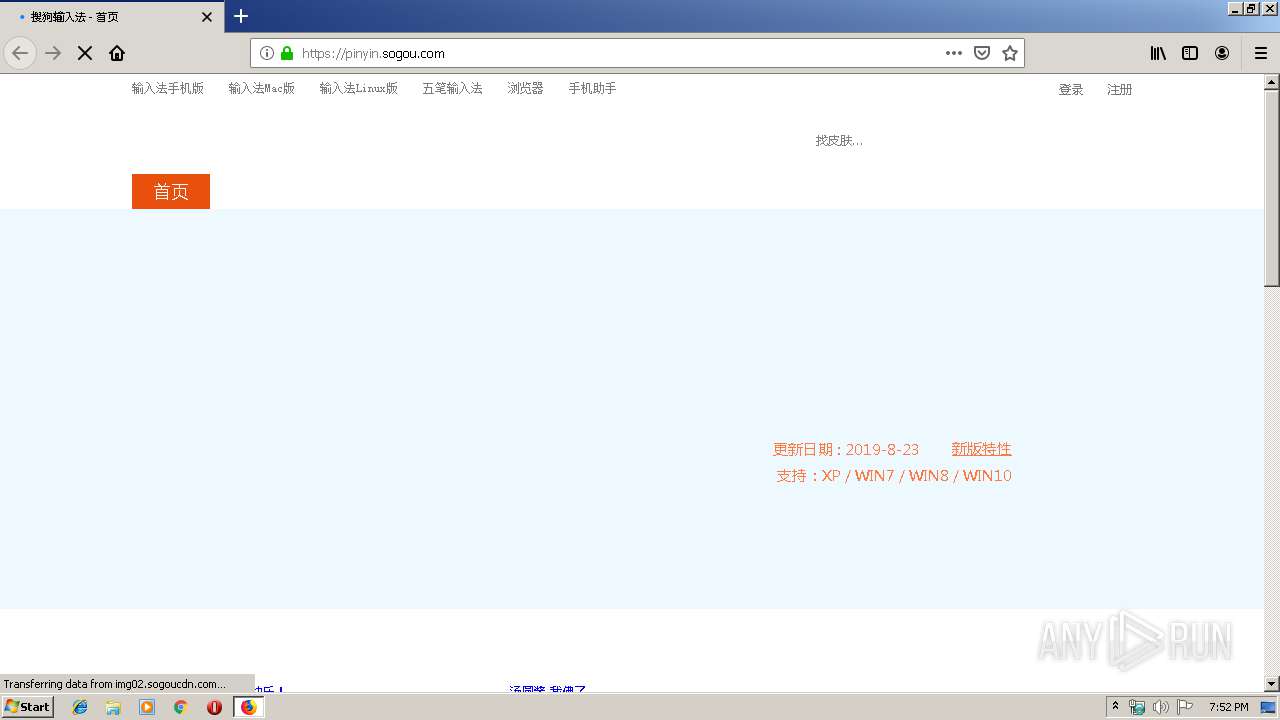The height and width of the screenshot is (720, 1280).
Task: Click the 7:52 PM clock
Action: pos(1228,707)
